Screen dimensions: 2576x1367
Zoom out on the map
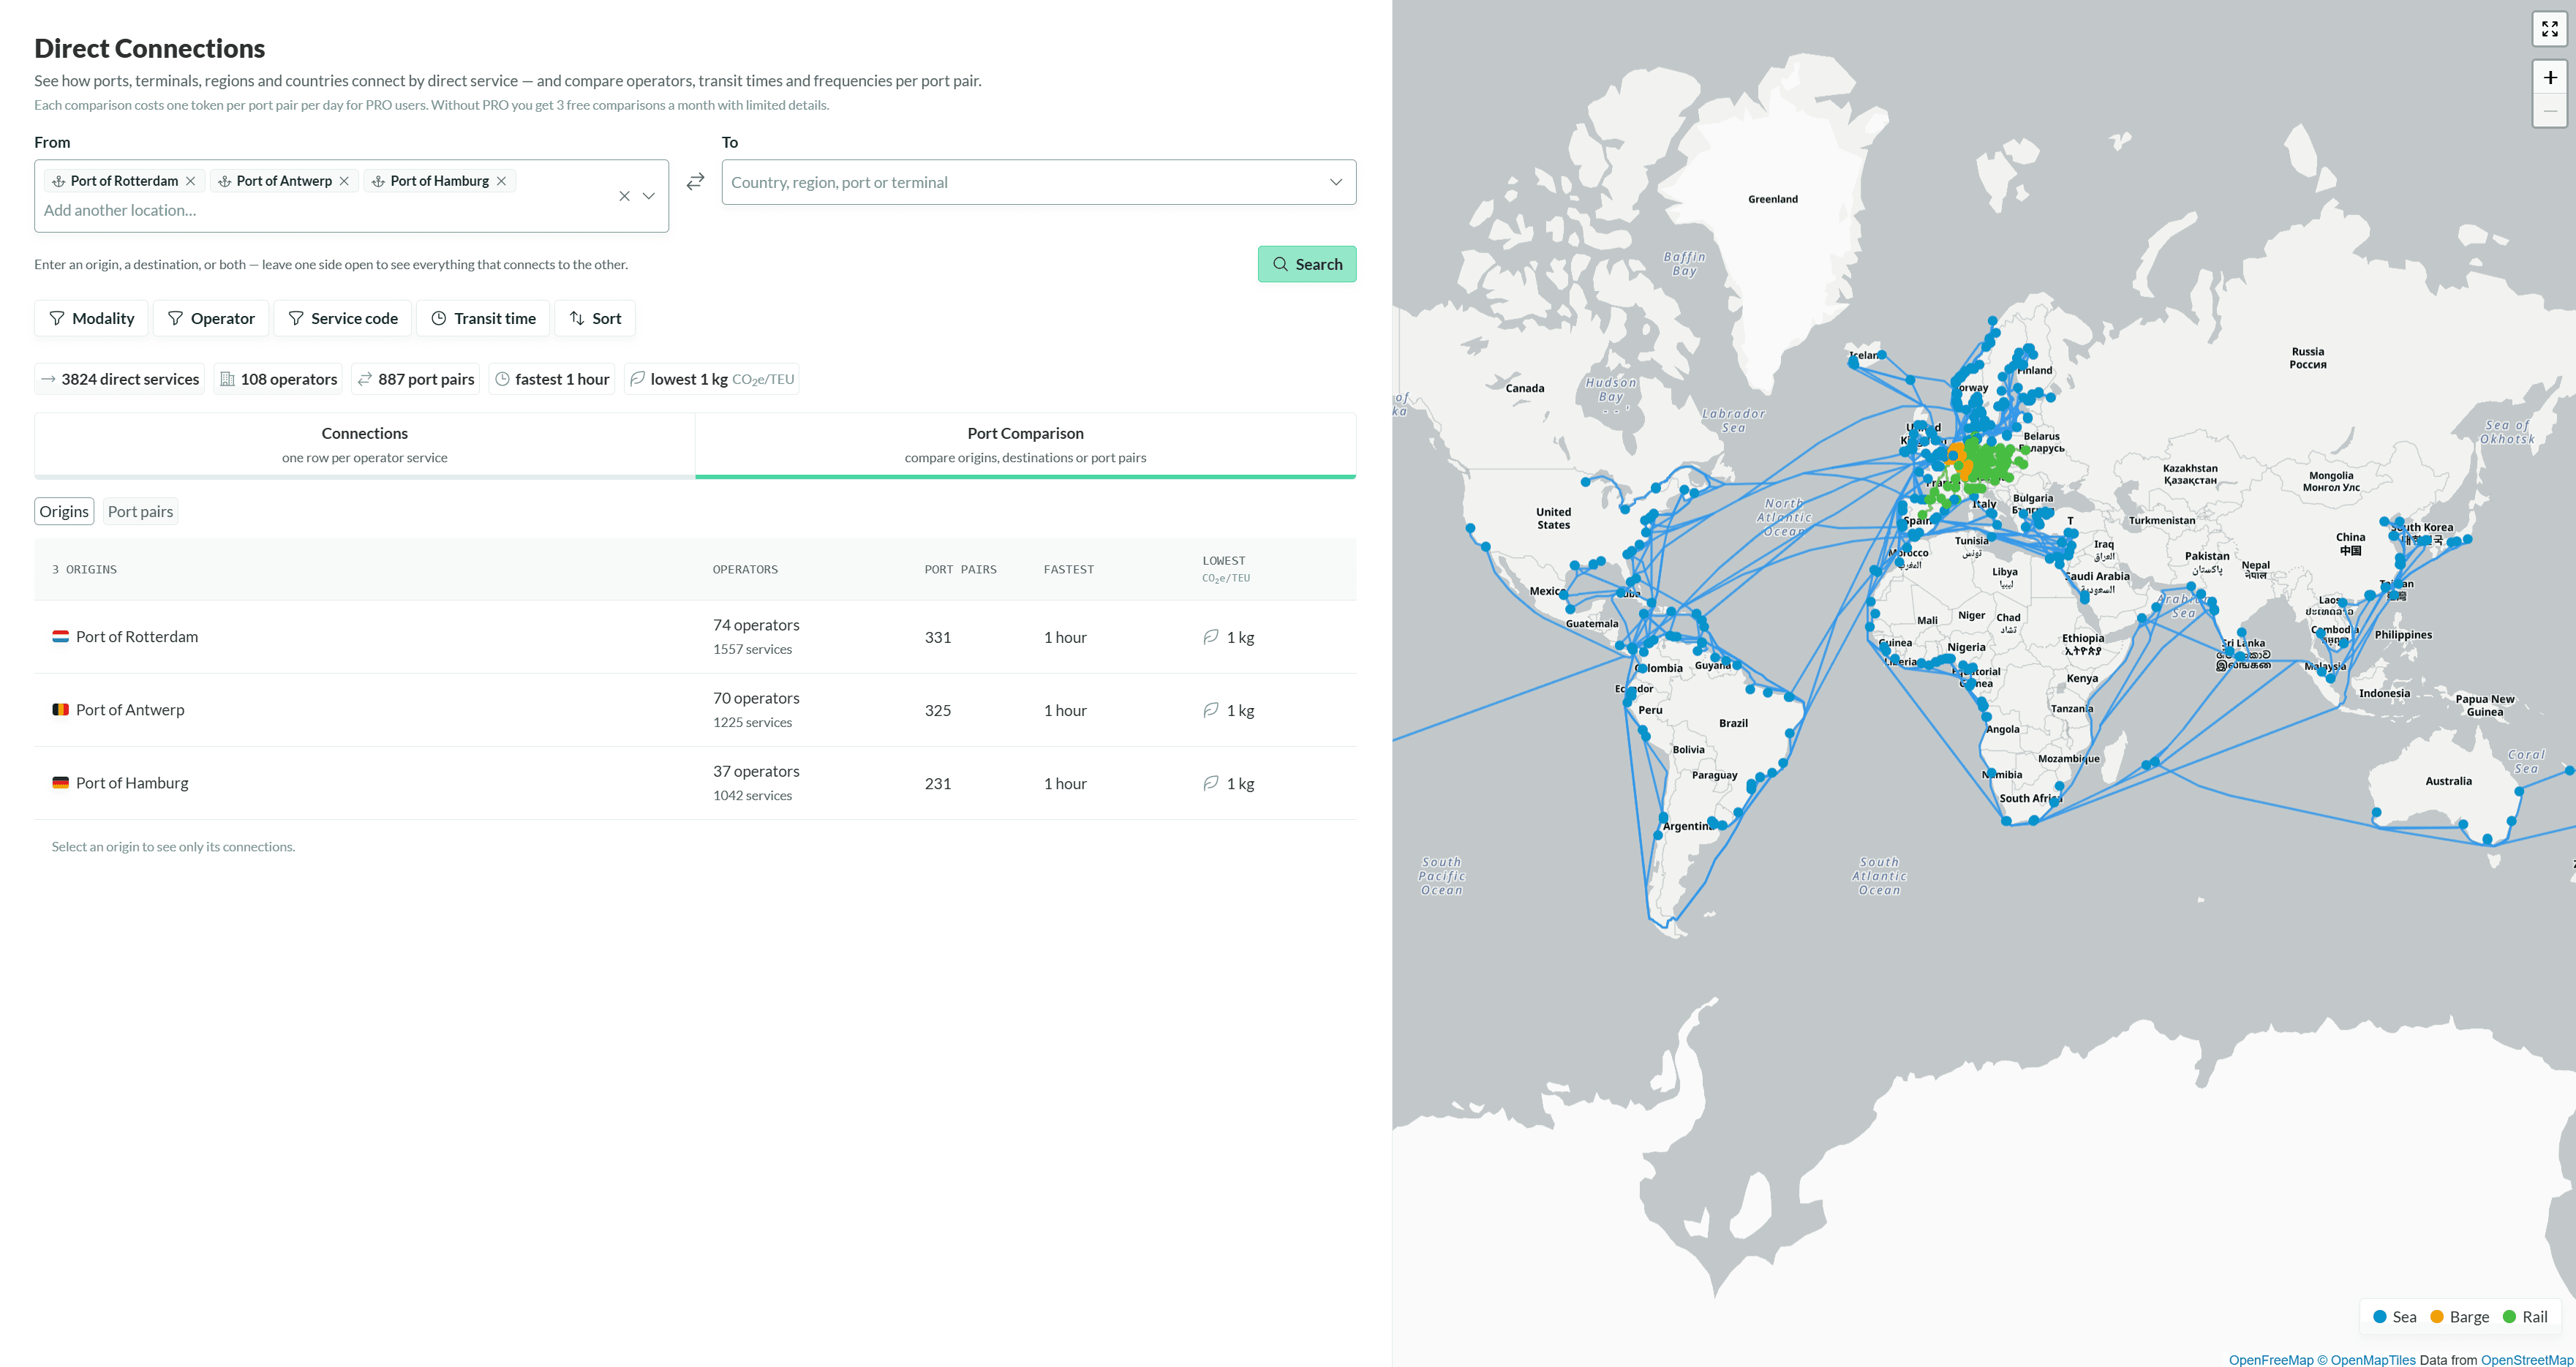point(2549,111)
